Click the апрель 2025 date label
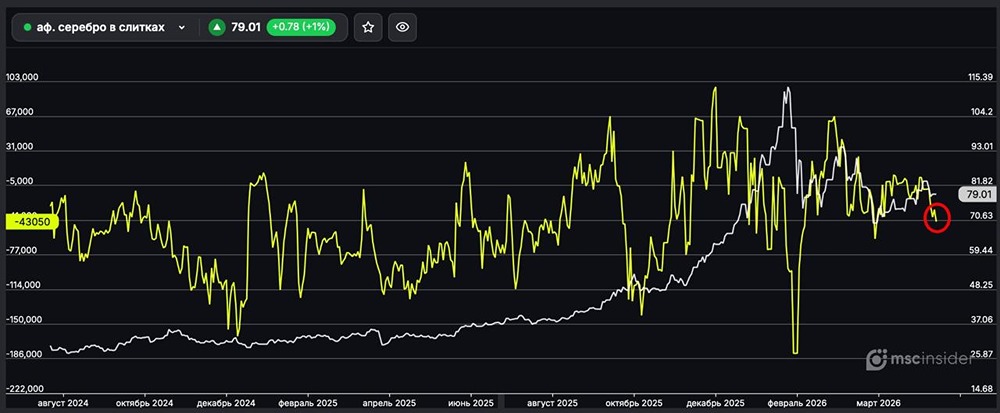The image size is (1000, 413). 389,403
